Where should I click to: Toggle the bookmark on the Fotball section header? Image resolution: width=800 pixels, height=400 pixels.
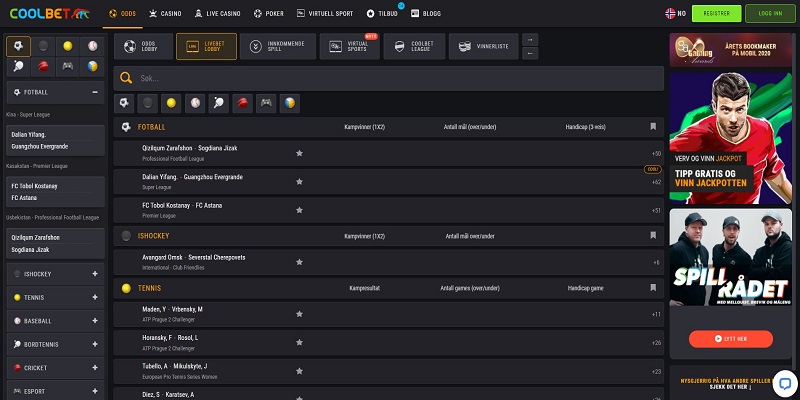653,127
